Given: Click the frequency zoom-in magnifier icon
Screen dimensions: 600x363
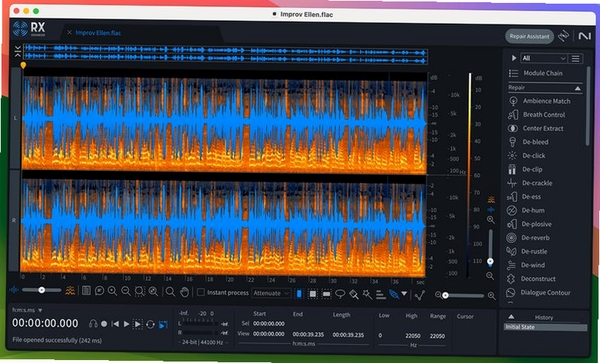Looking at the screenshot, I should point(490,220).
